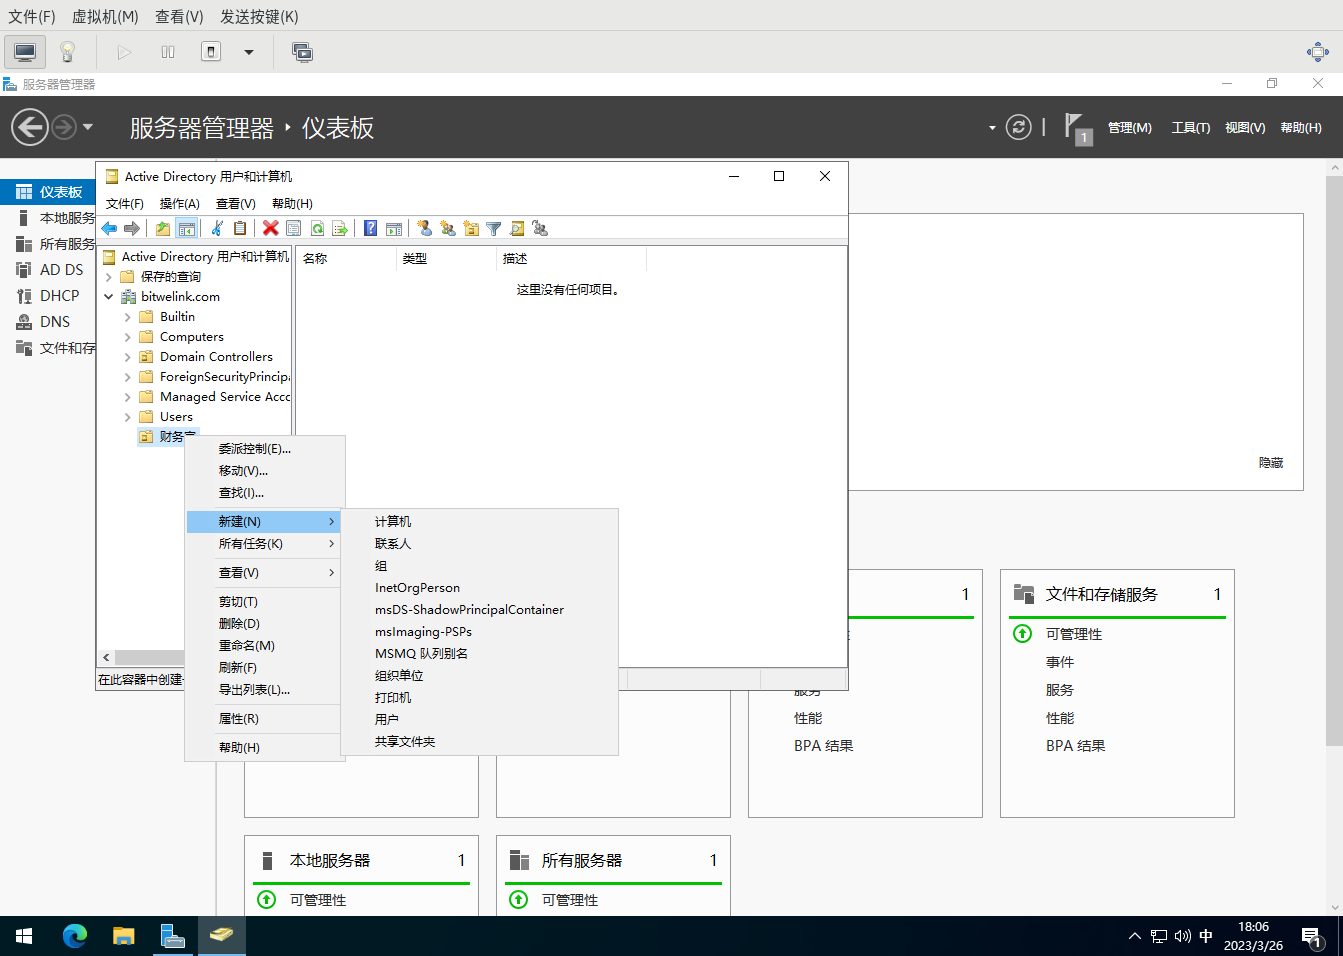
Task: Go up one level via folder icon
Action: pyautogui.click(x=163, y=228)
